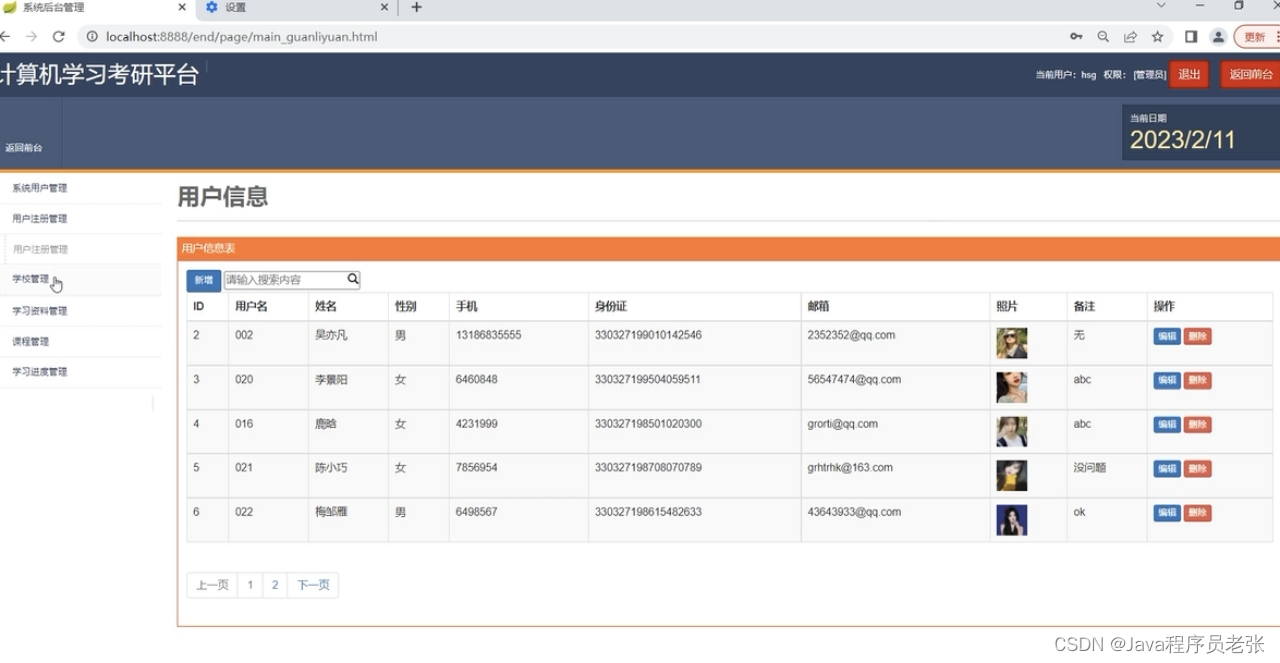Screen dimensions: 1280x663
Task: Open photo thumbnail of 鹿晗
Action: (1011, 431)
